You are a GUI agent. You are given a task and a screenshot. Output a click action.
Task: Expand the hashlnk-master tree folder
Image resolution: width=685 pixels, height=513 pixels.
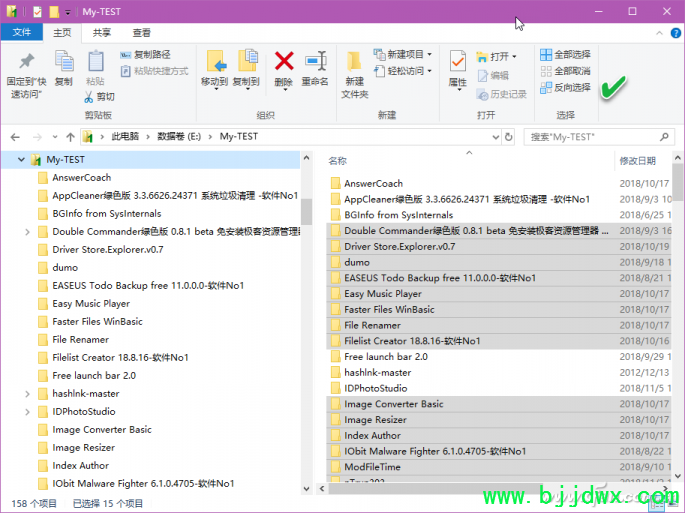(27, 394)
